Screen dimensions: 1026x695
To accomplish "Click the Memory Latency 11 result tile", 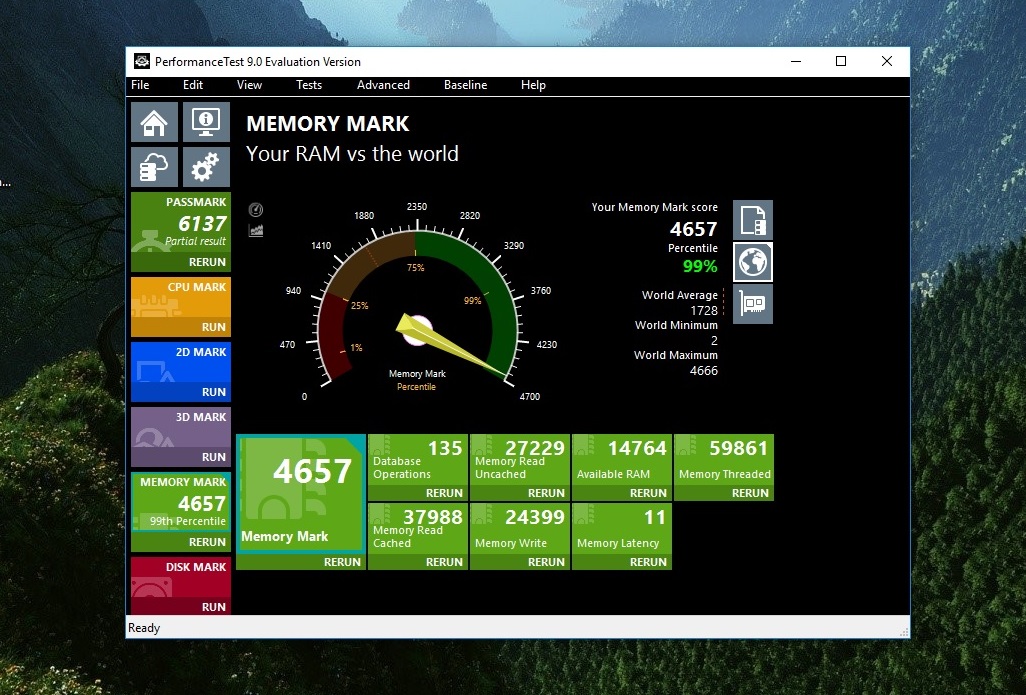I will (622, 529).
